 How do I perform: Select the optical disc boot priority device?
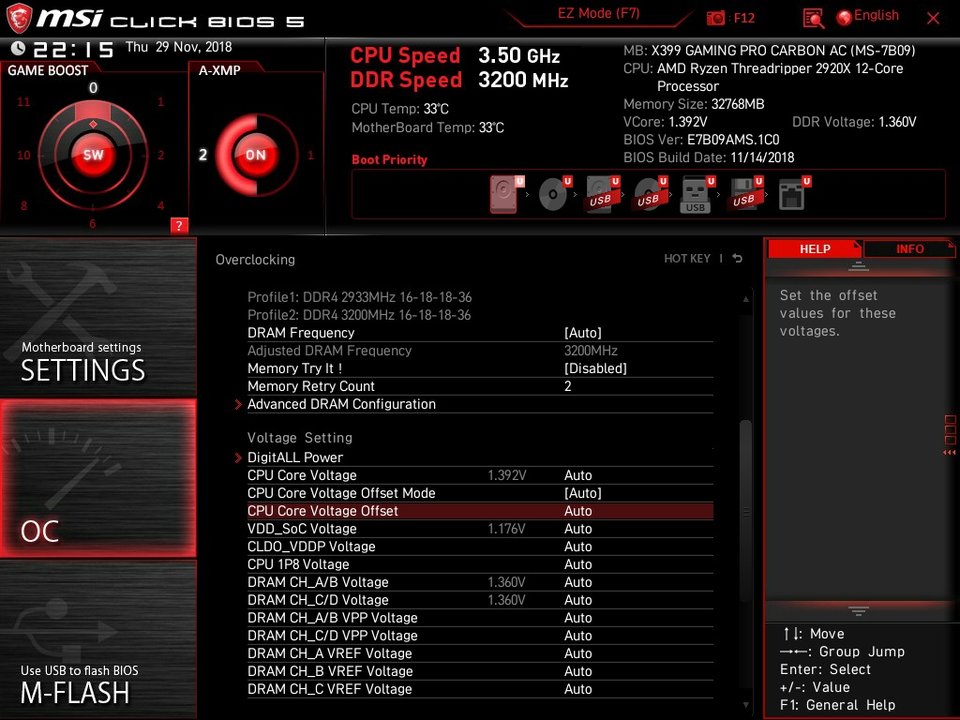click(x=555, y=195)
